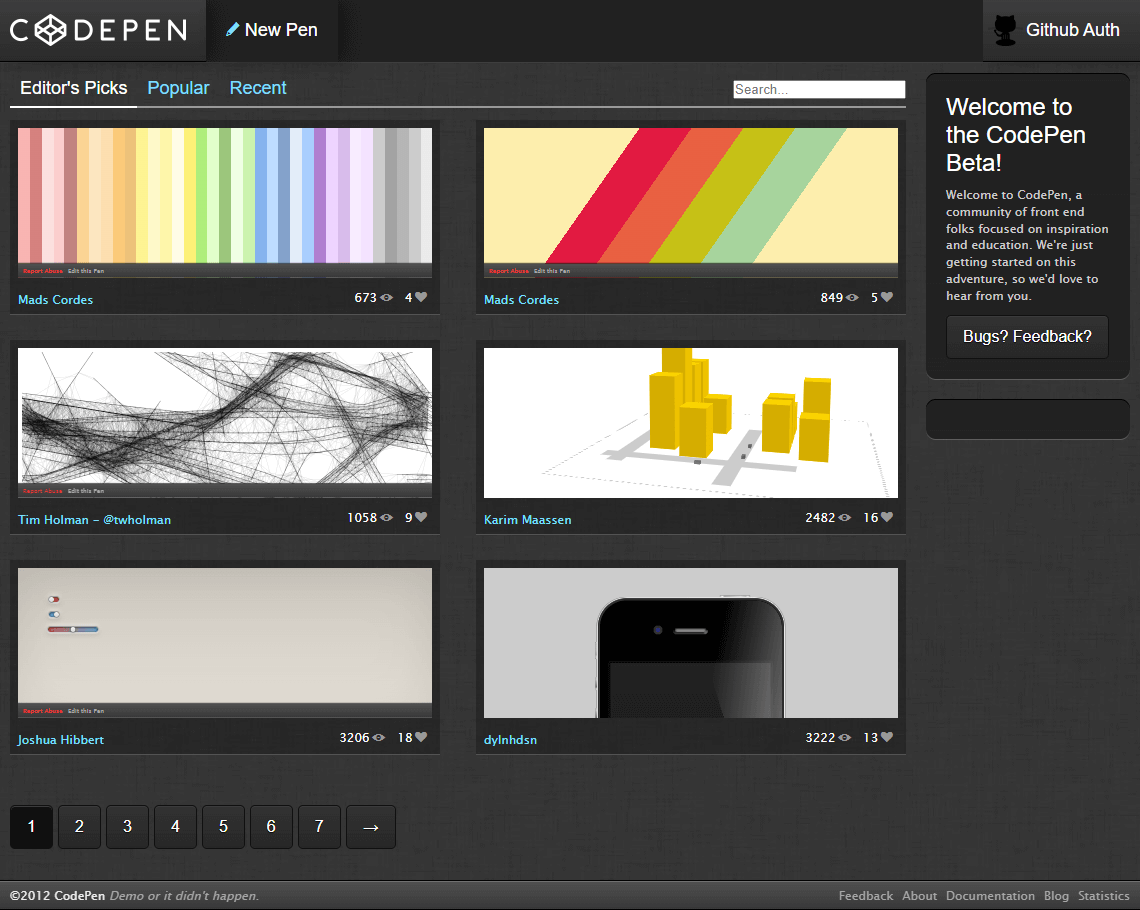Open the 3D yellow buildings pen thumbnail
This screenshot has width=1140, height=910.
point(690,422)
